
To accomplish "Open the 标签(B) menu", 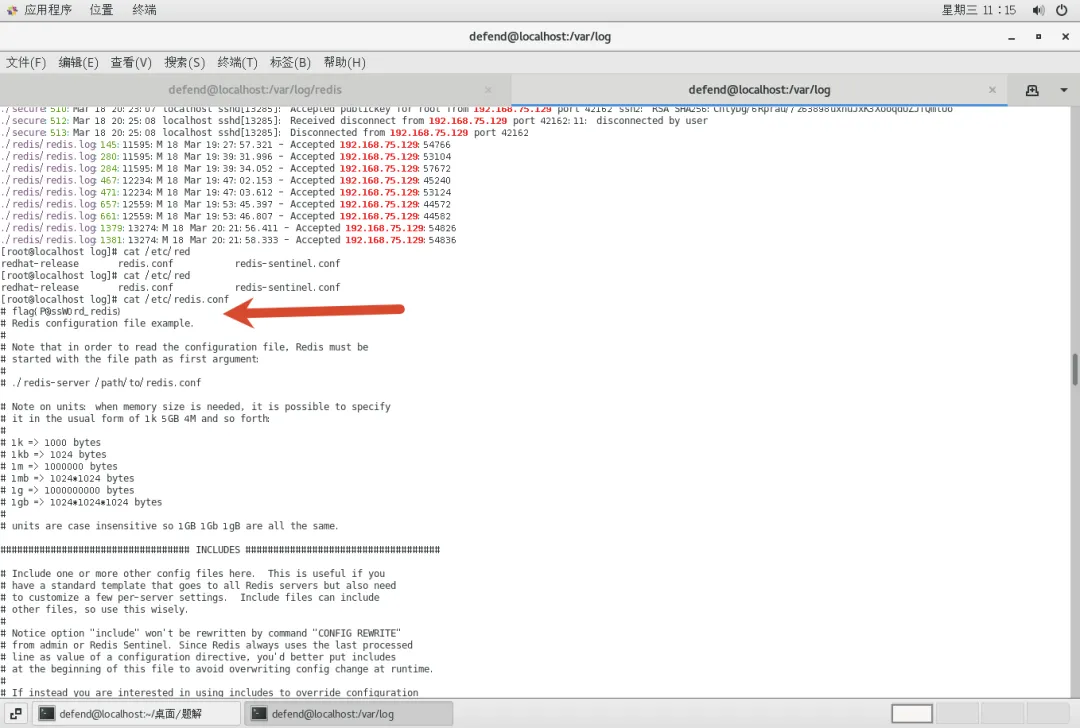I will (x=290, y=63).
